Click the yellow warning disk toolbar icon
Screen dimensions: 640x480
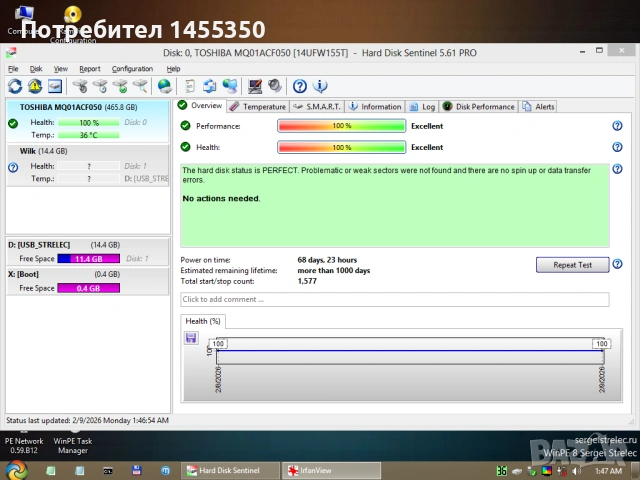click(x=34, y=86)
